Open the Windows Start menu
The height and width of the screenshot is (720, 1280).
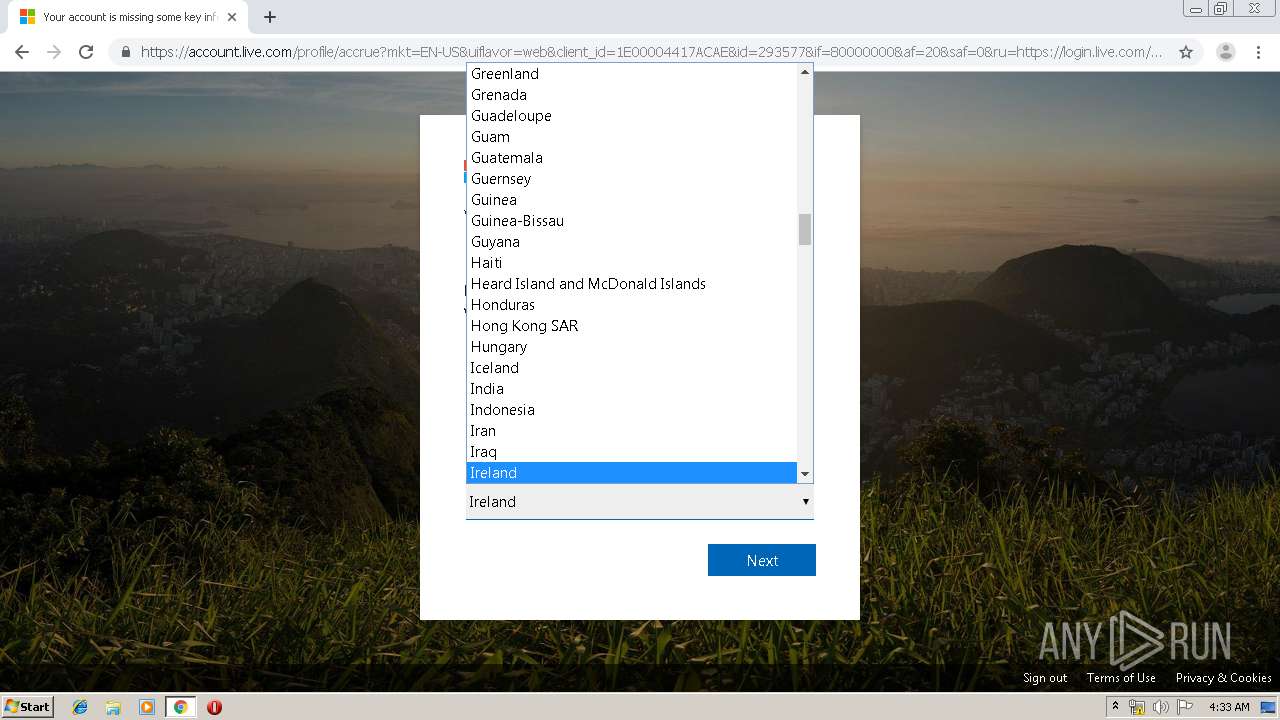click(28, 707)
